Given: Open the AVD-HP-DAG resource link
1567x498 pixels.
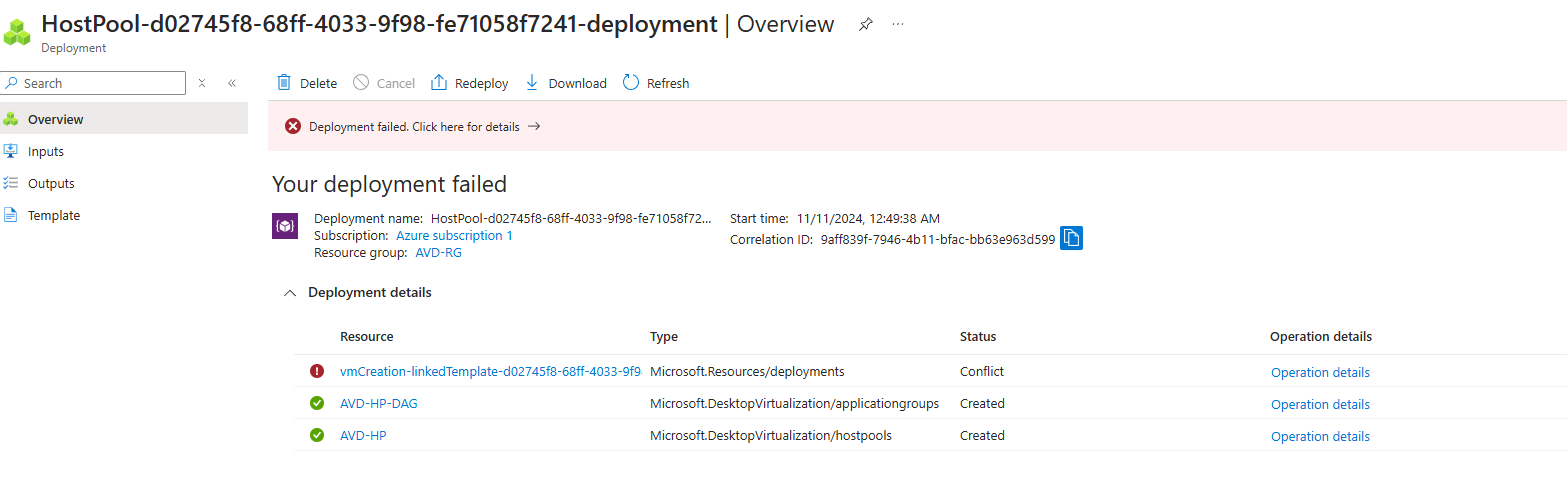Looking at the screenshot, I should tap(379, 403).
